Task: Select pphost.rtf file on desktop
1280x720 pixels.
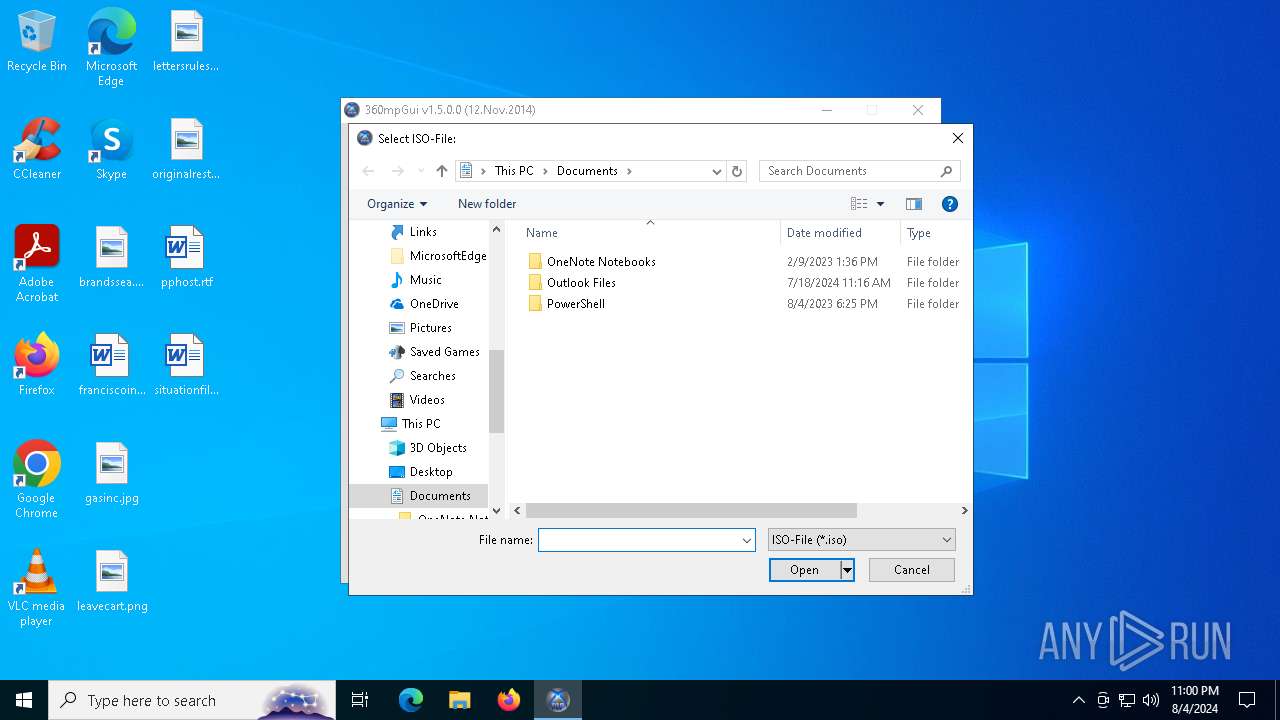Action: coord(186,258)
